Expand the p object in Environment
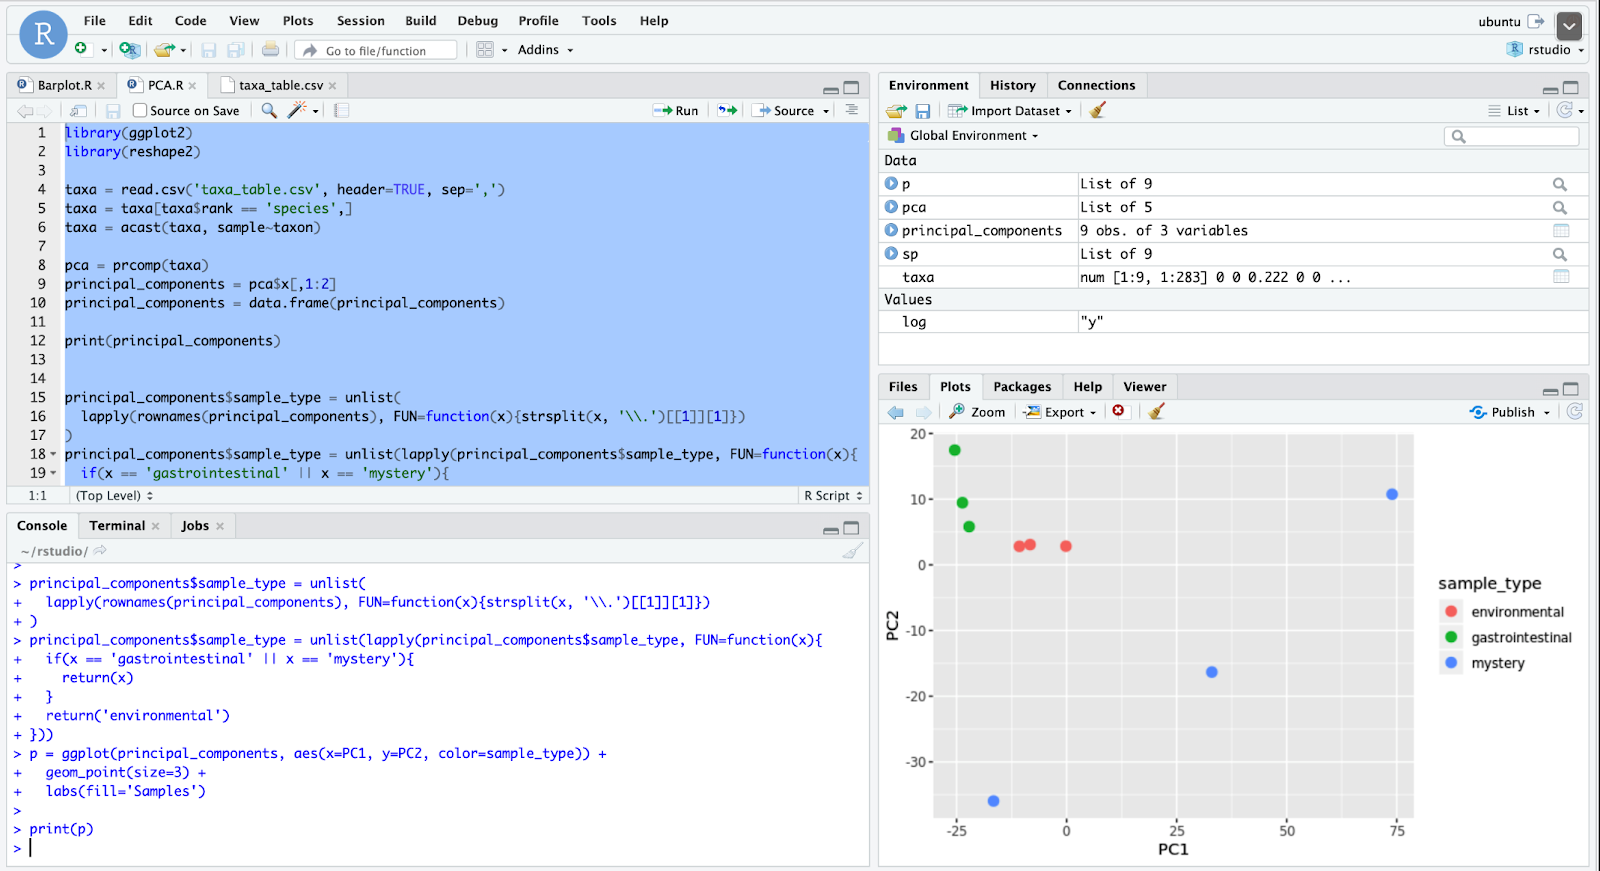1600x871 pixels. [x=891, y=183]
